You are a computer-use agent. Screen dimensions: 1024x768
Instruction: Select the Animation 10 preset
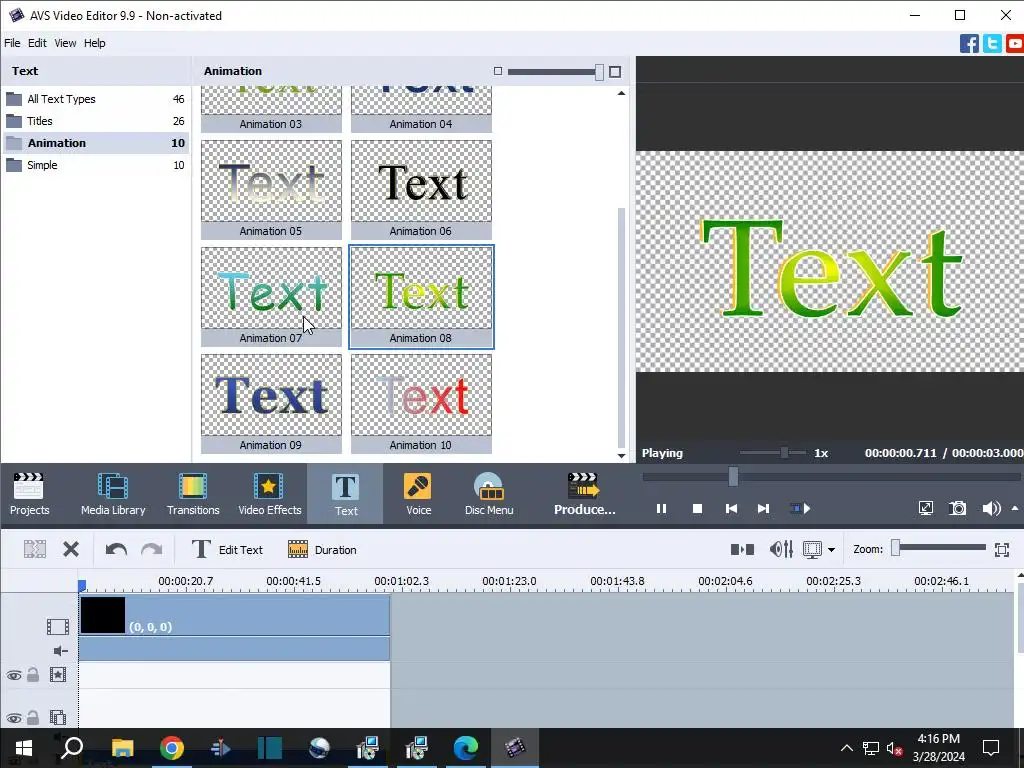pos(421,404)
